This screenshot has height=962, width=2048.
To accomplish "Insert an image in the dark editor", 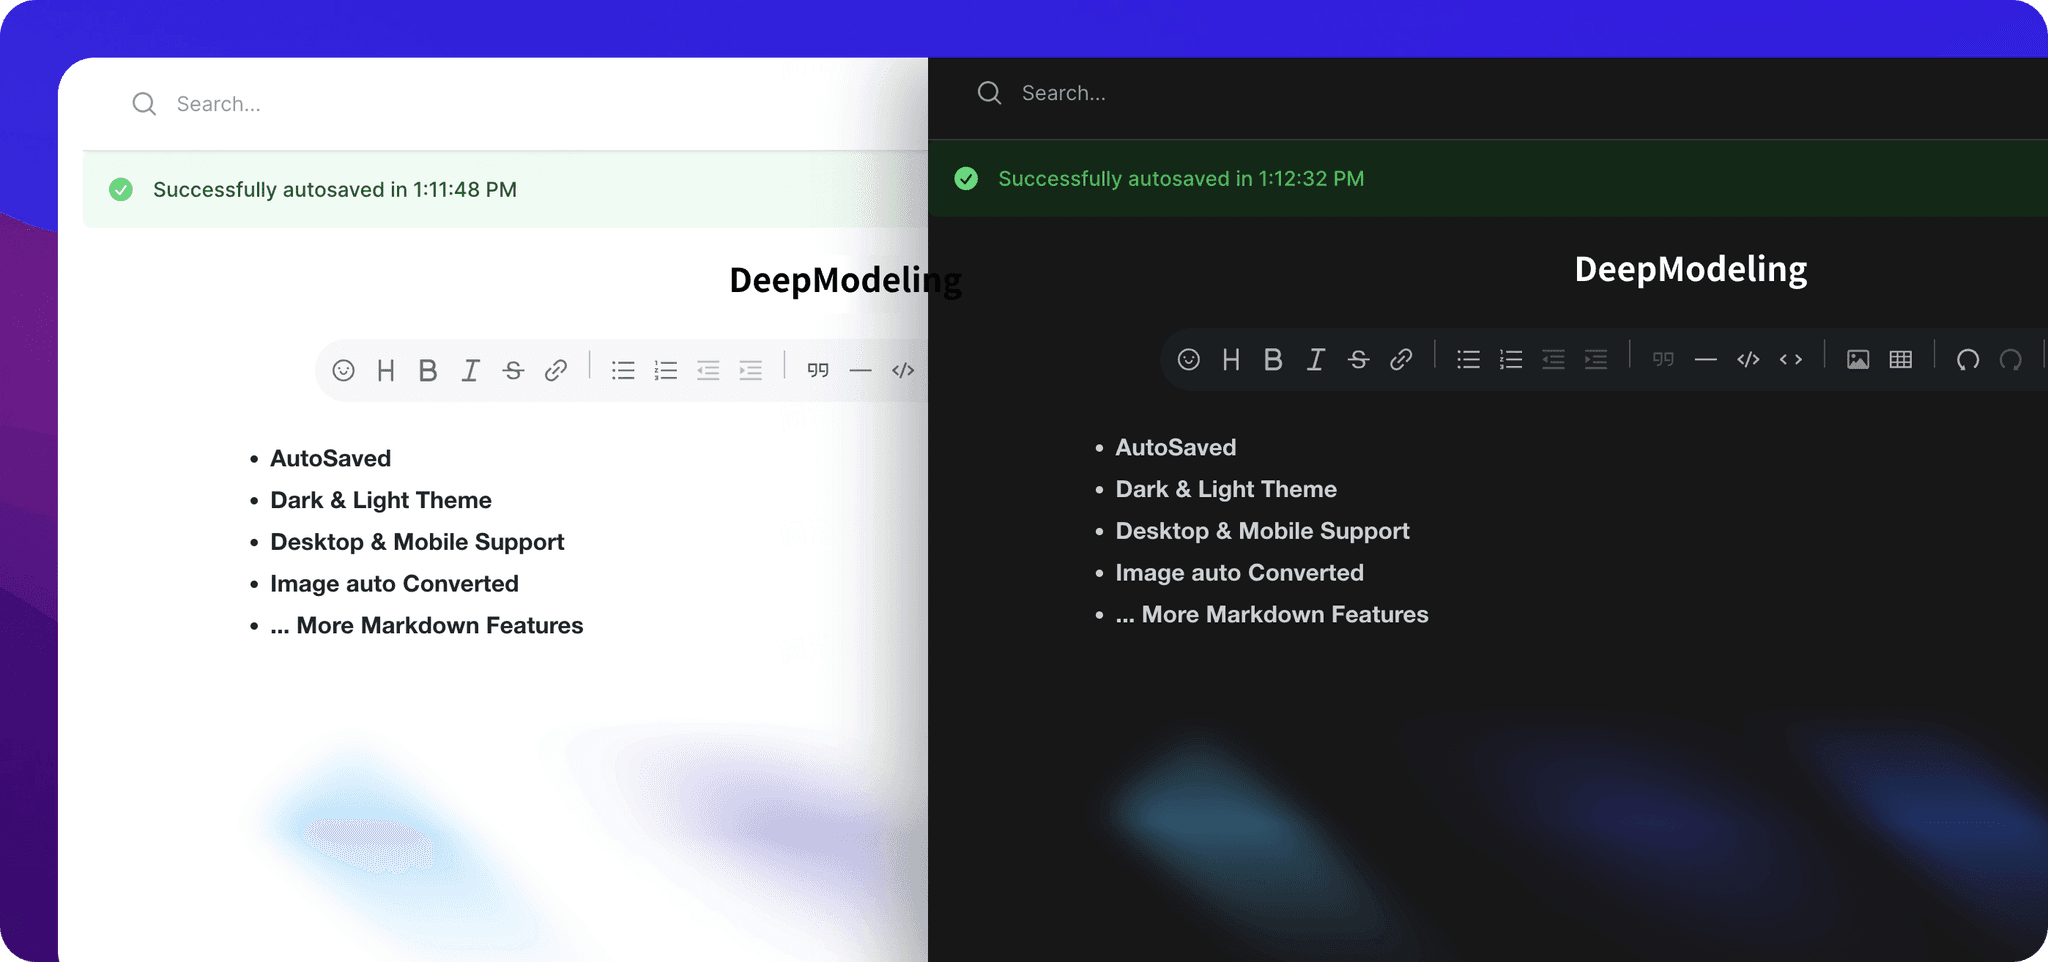I will (x=1858, y=359).
